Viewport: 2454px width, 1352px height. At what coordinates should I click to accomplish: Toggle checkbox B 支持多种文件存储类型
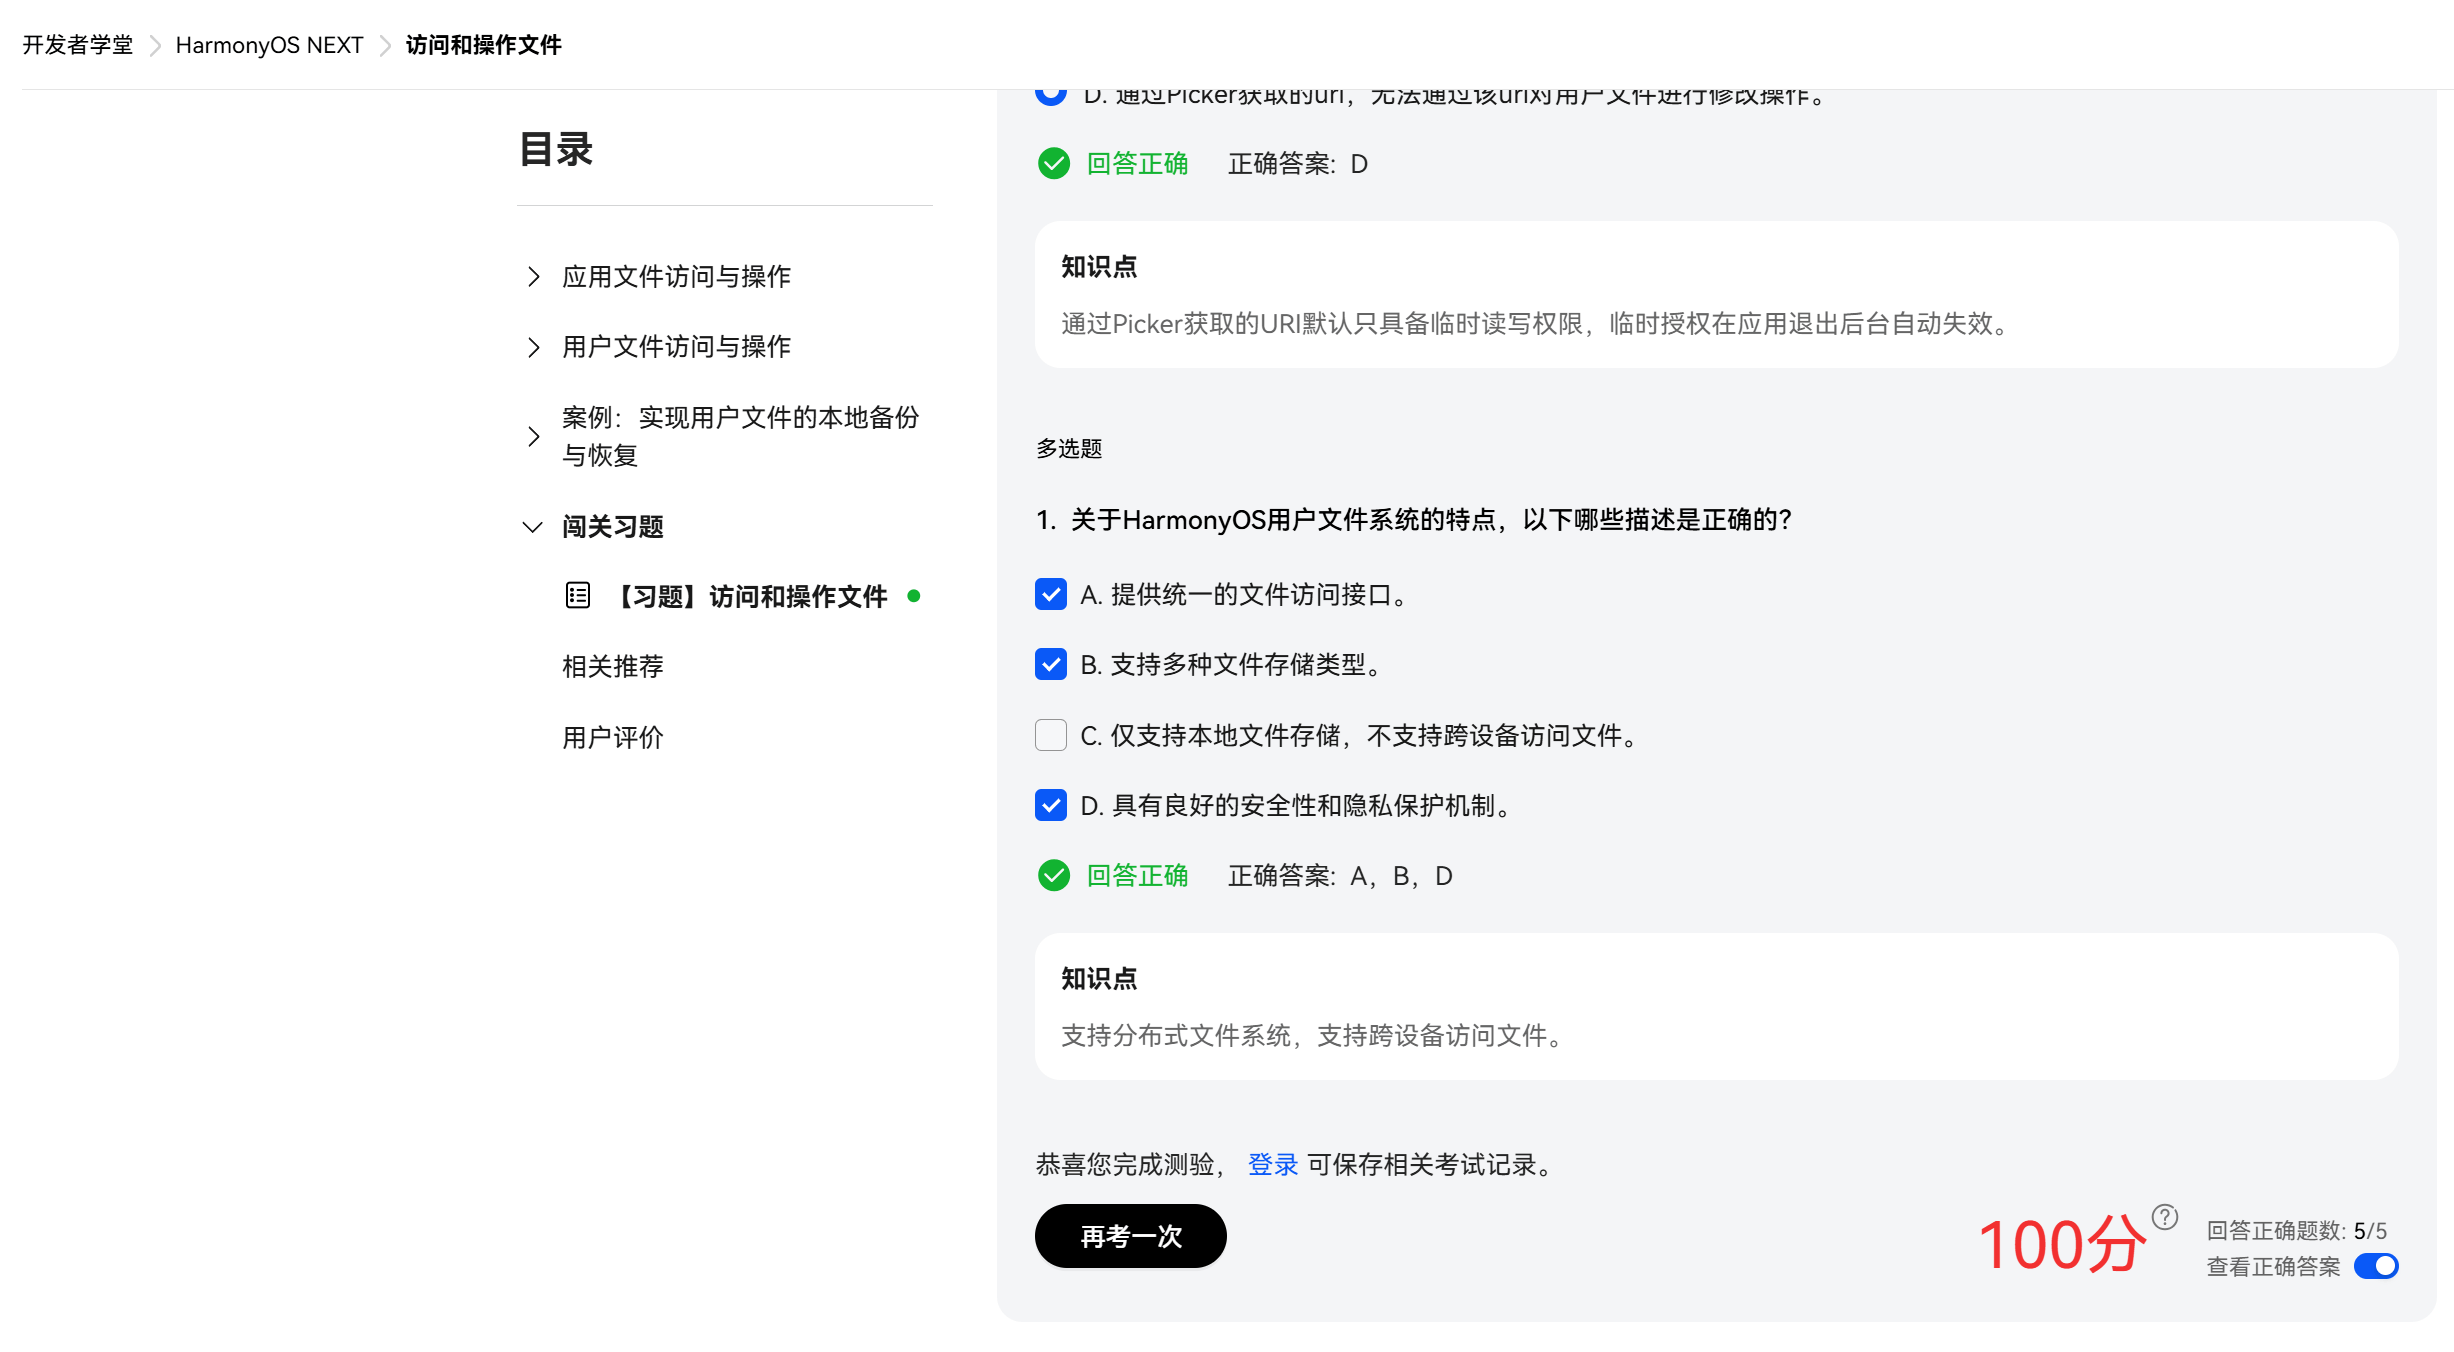[x=1050, y=665]
